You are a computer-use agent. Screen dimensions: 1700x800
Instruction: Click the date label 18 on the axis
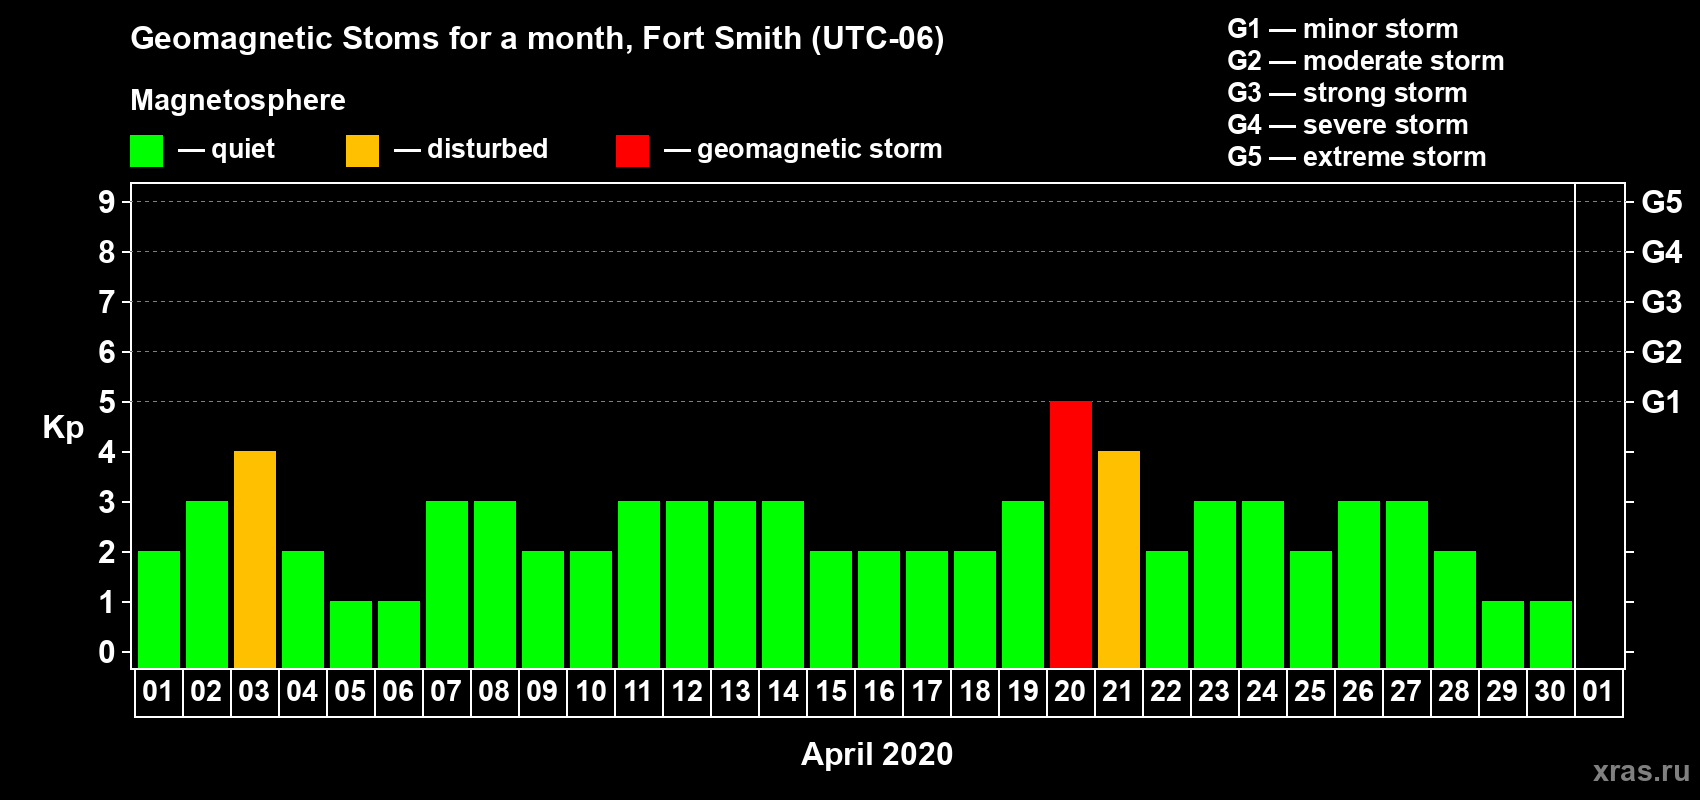pyautogui.click(x=975, y=692)
